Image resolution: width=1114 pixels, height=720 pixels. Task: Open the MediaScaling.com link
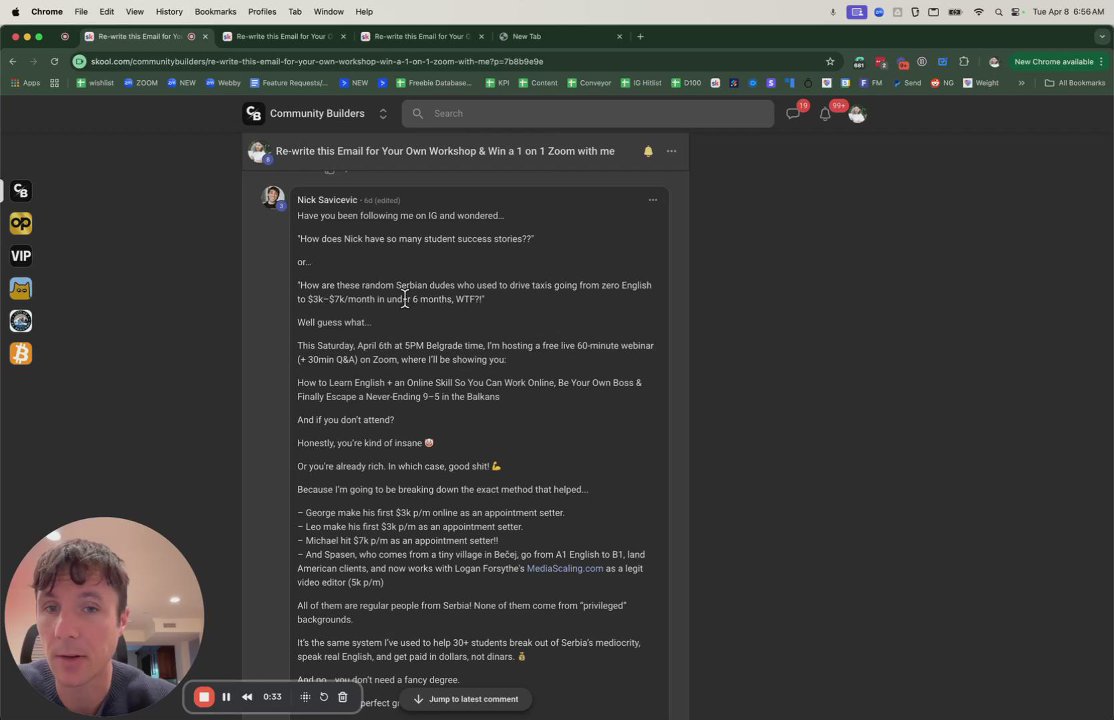coord(565,569)
